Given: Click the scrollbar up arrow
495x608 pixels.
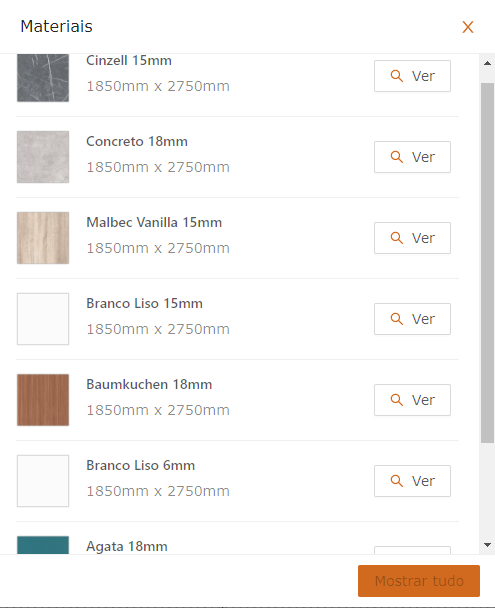Looking at the screenshot, I should click(488, 63).
